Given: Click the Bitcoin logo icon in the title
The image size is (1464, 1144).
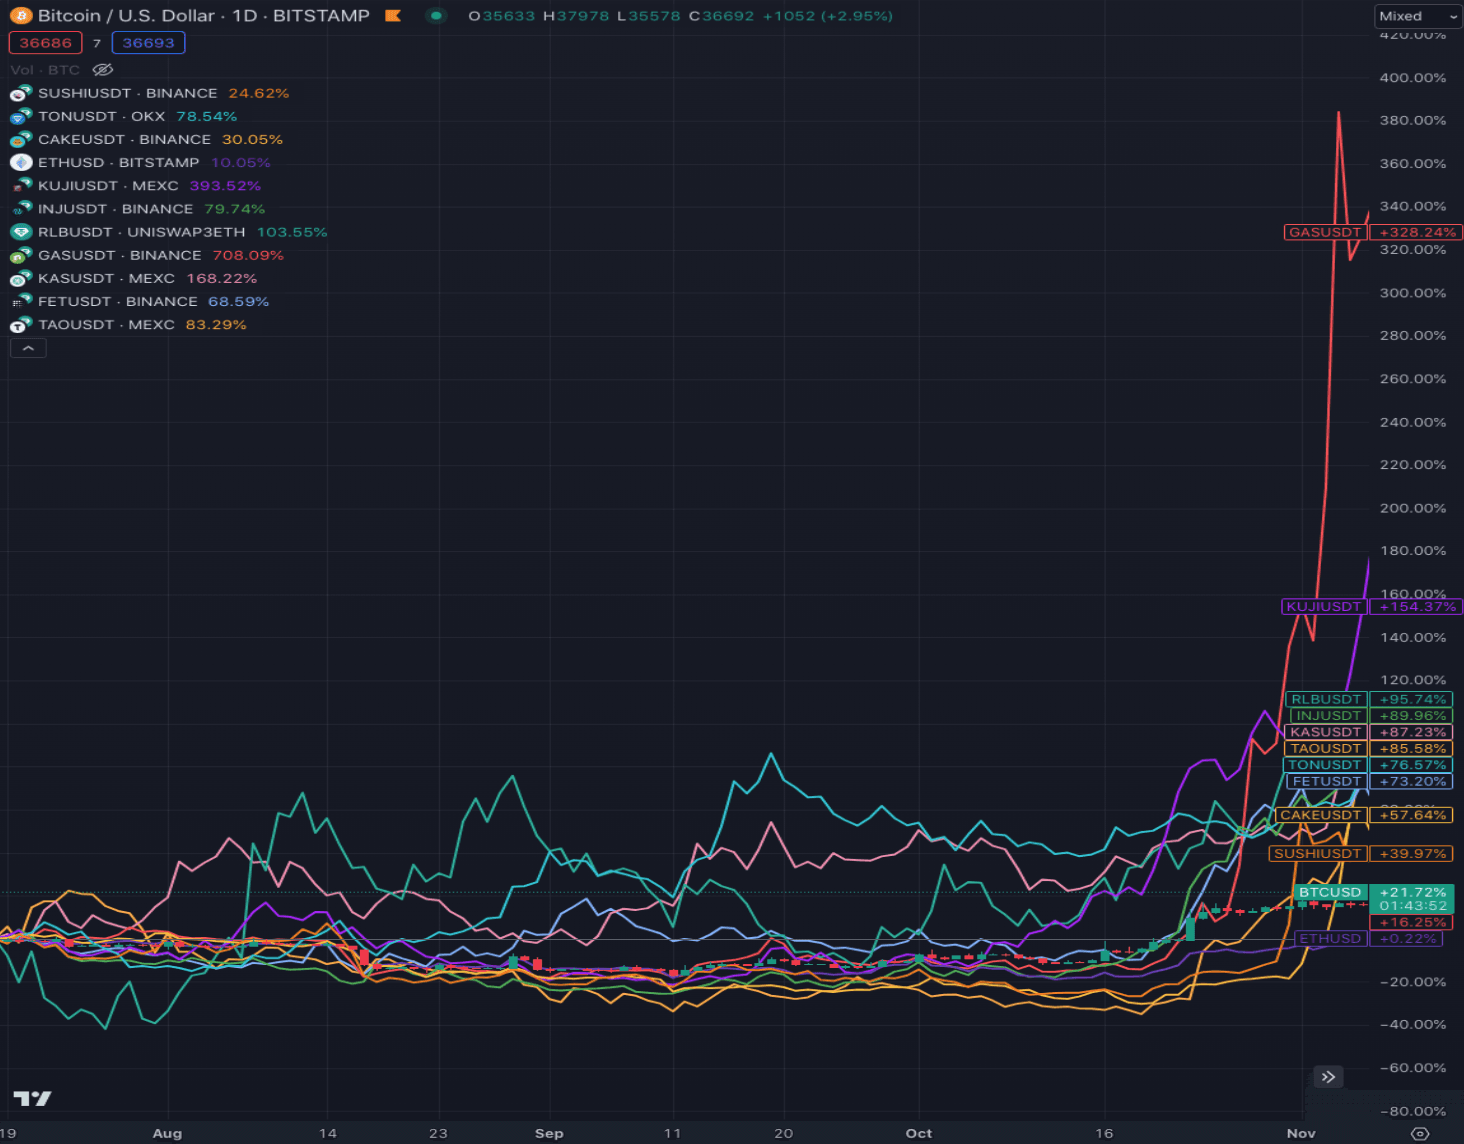Looking at the screenshot, I should pos(20,16).
